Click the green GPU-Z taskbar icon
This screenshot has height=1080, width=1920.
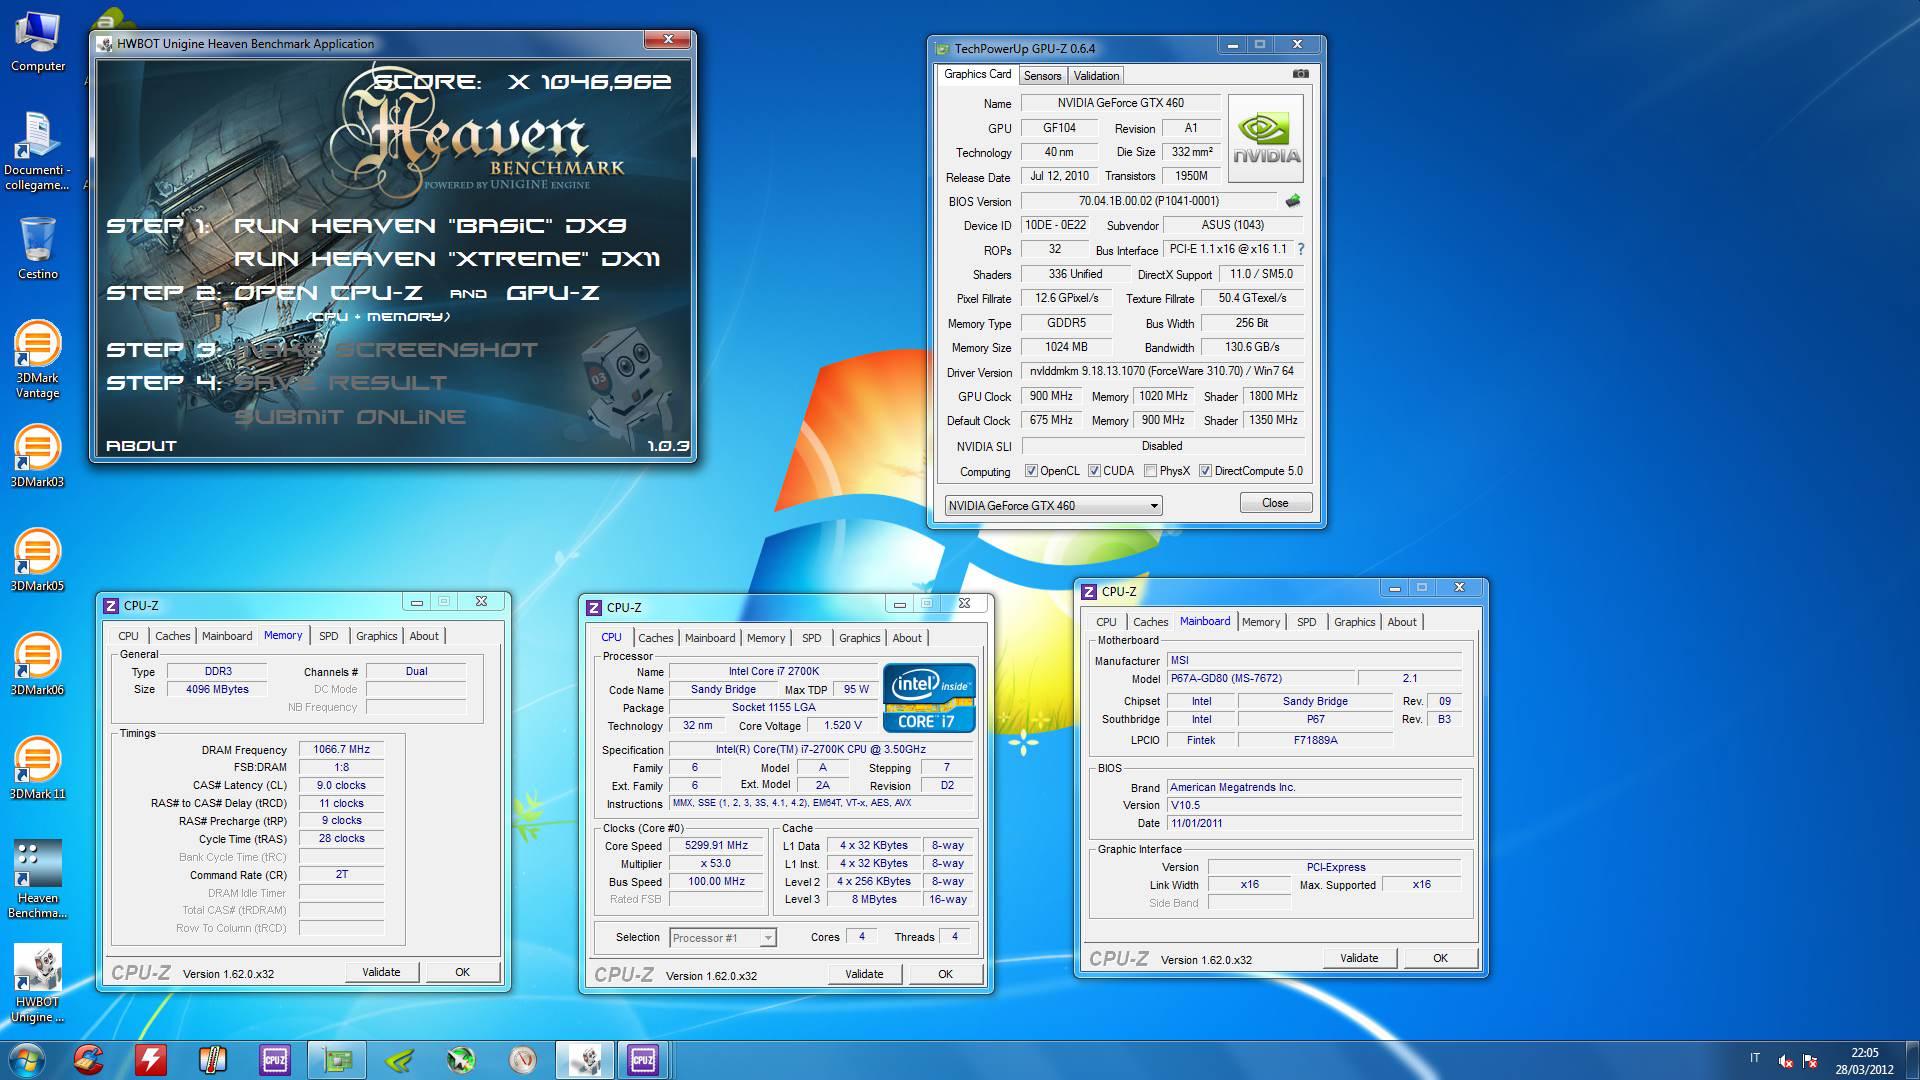click(x=337, y=1060)
